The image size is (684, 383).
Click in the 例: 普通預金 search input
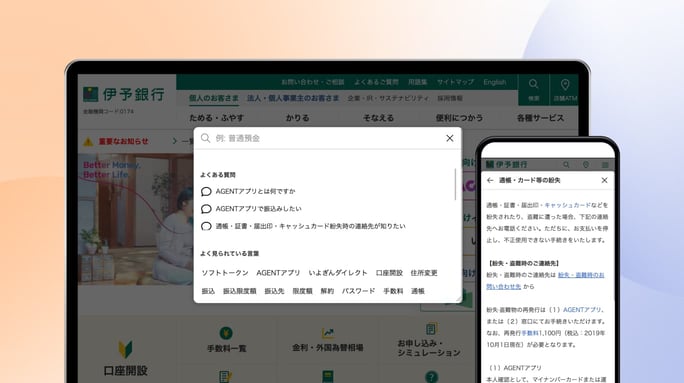click(327, 138)
